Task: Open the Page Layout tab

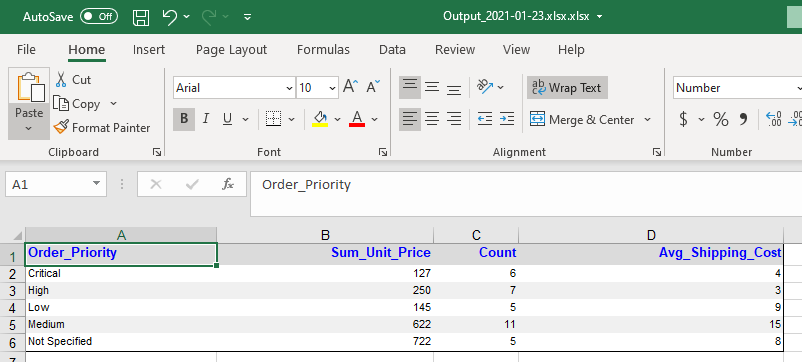Action: tap(231, 50)
